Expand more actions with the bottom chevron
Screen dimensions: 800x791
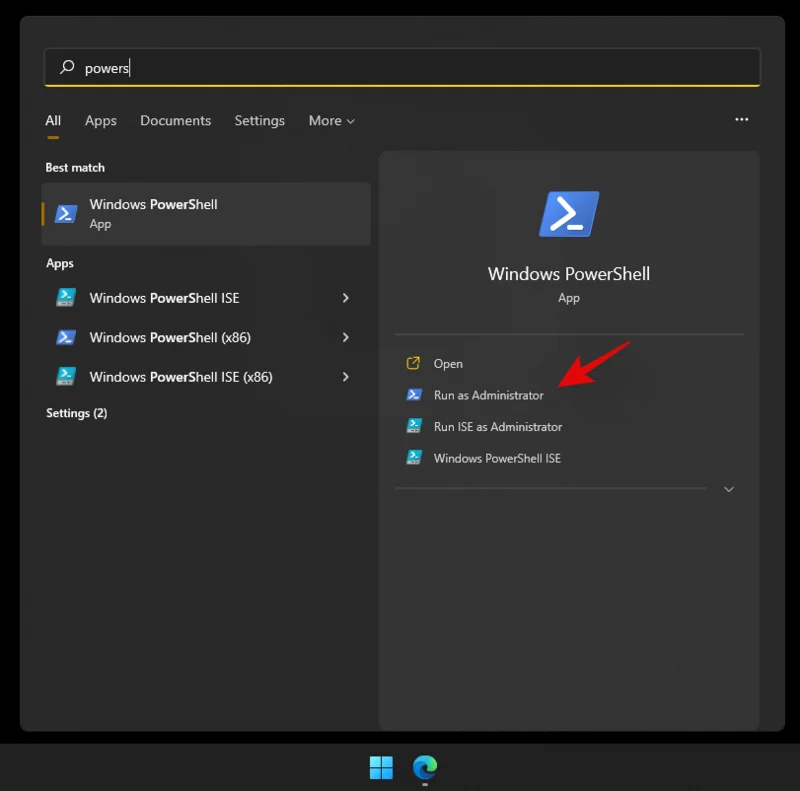729,489
